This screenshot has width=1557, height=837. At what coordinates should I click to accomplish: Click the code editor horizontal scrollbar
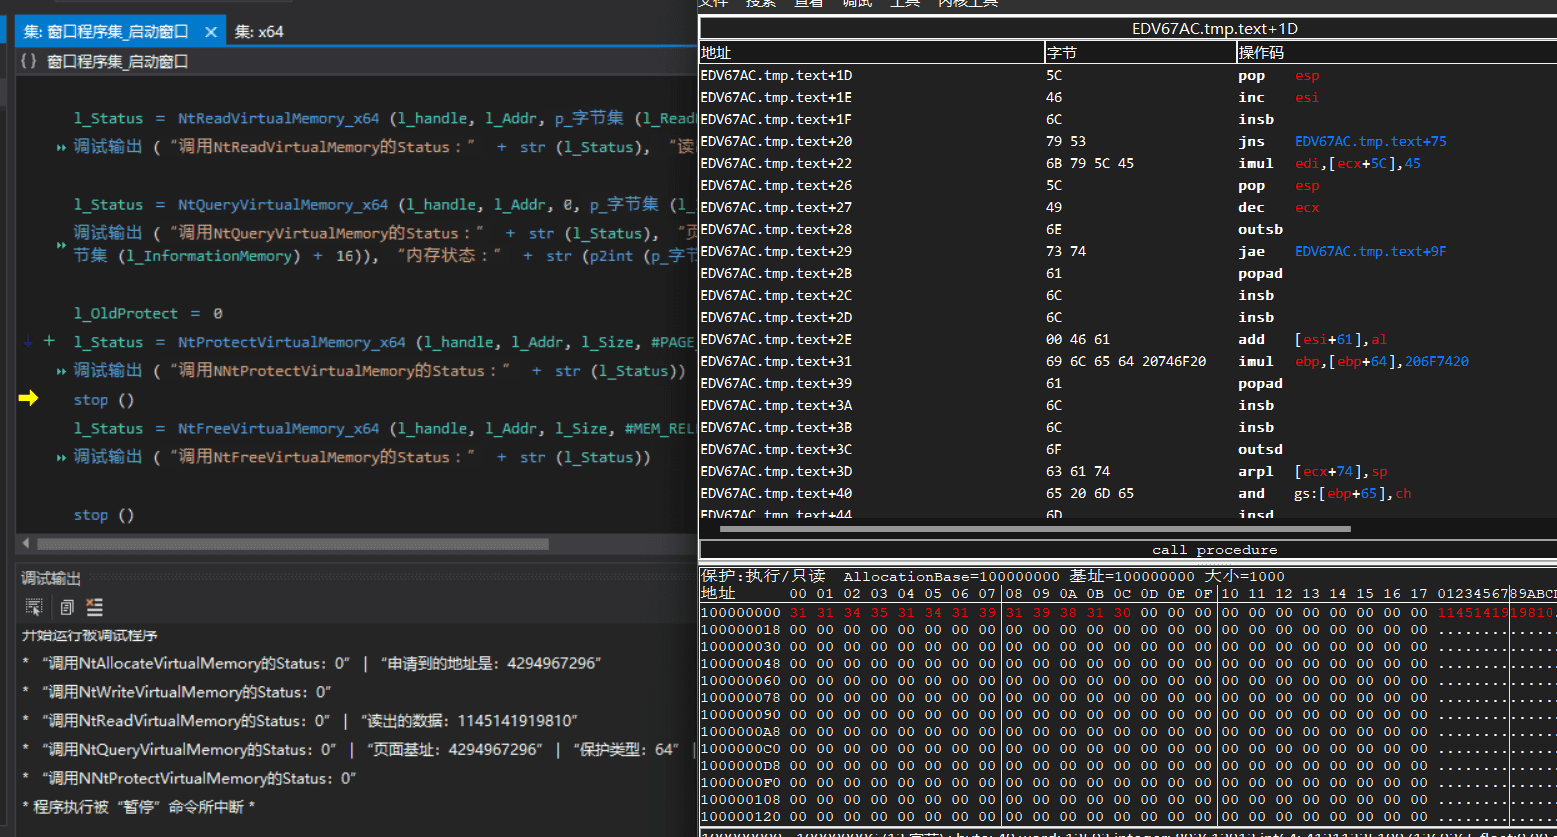293,544
